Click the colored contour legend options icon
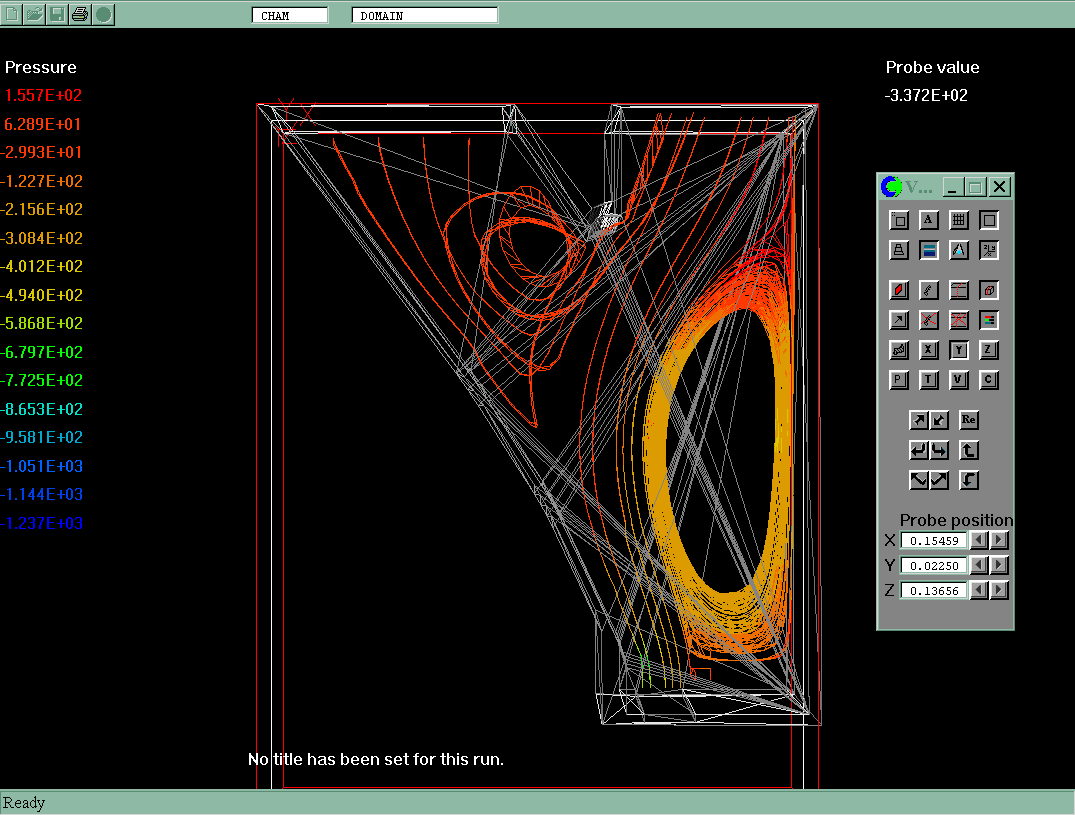The image size is (1075, 815). tap(988, 321)
